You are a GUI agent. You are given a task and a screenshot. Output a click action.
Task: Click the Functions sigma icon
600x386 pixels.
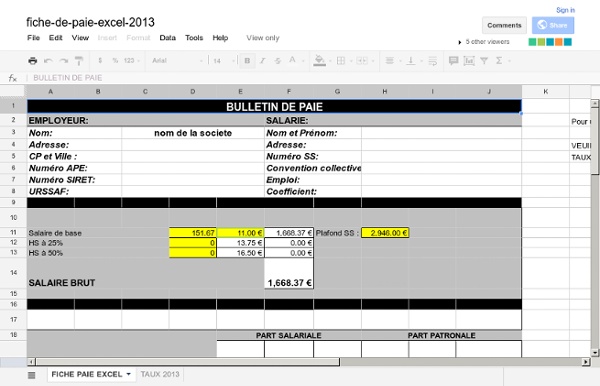(x=499, y=60)
